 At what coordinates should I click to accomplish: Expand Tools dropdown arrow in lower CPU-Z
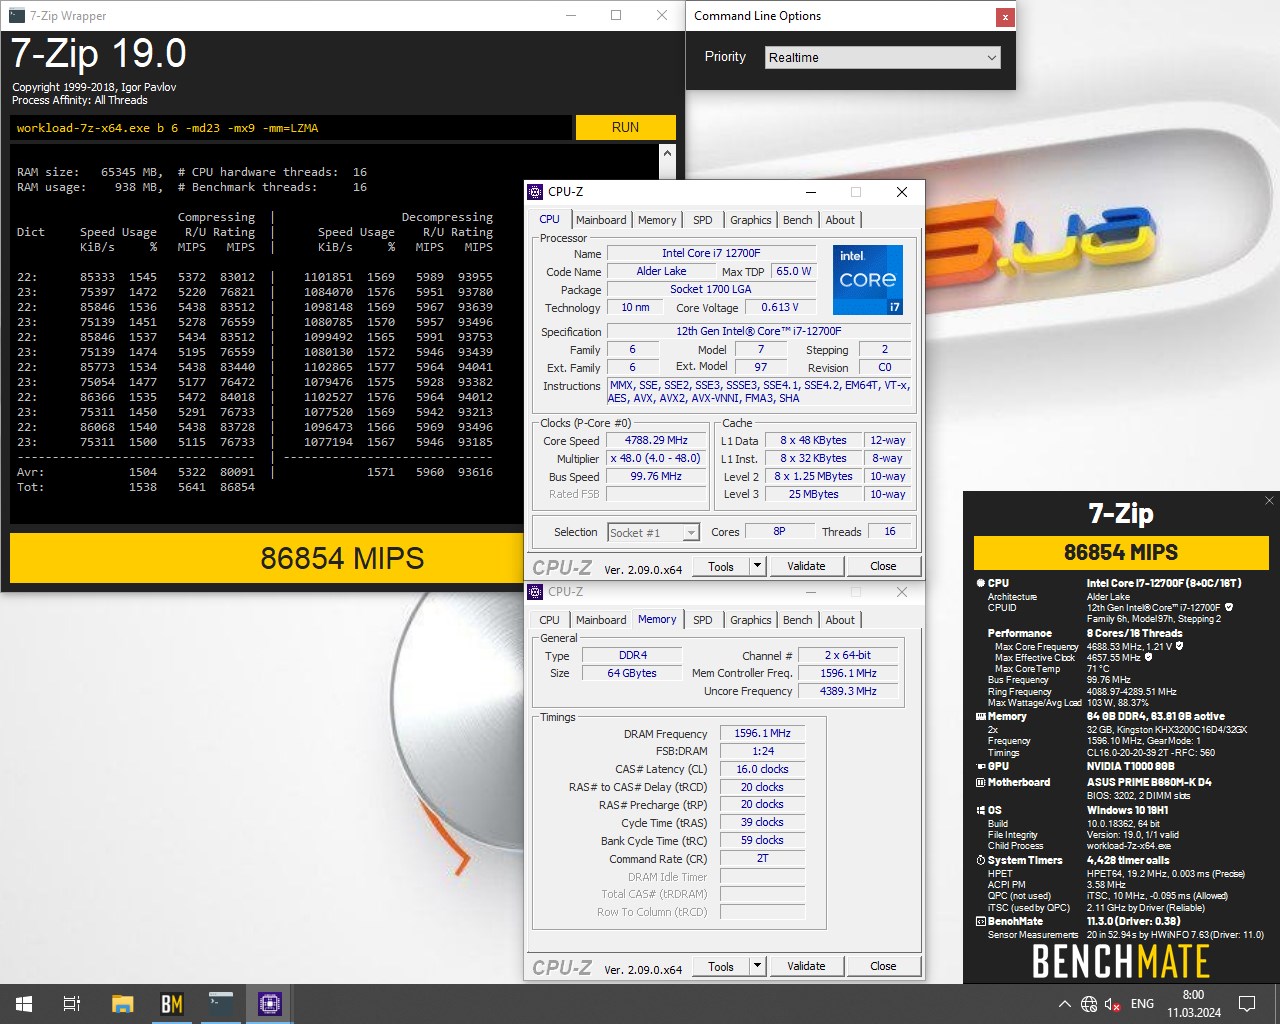coord(757,966)
